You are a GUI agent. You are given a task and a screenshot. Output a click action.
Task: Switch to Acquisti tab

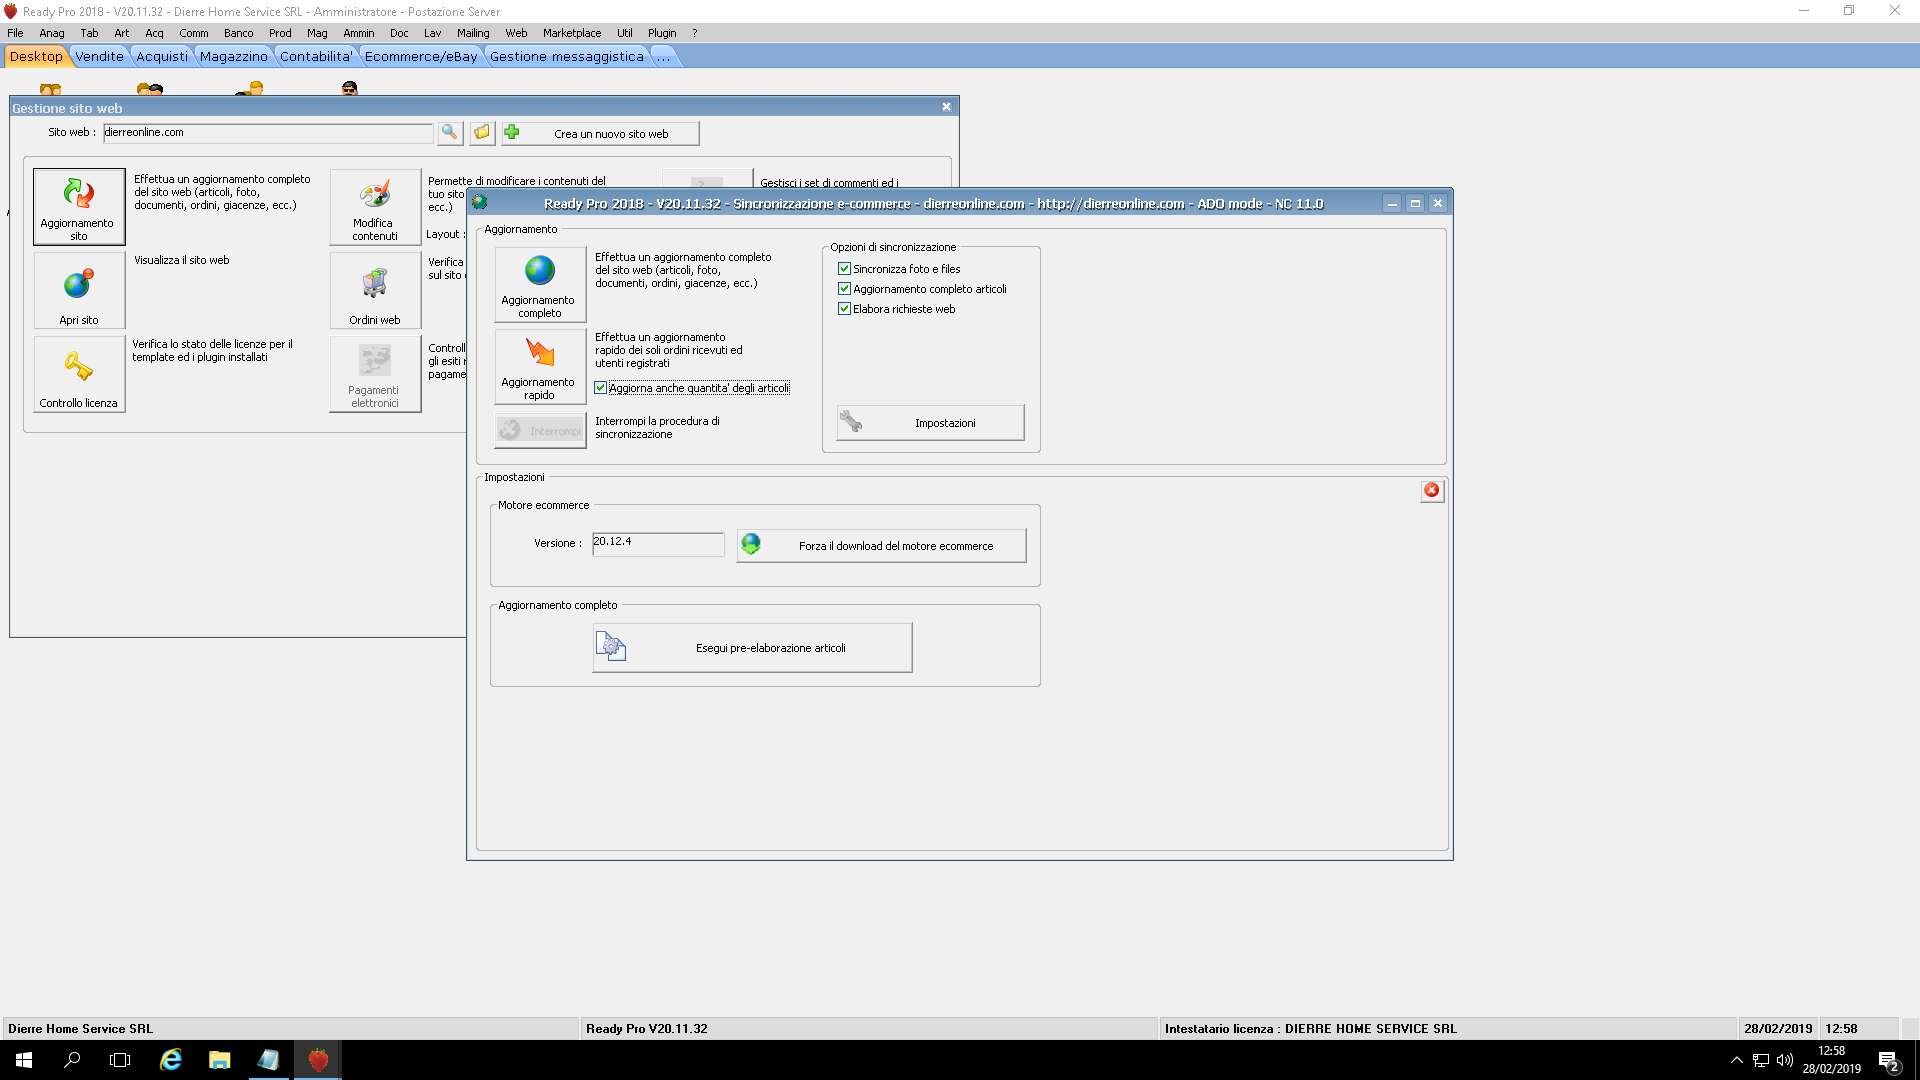[x=162, y=56]
